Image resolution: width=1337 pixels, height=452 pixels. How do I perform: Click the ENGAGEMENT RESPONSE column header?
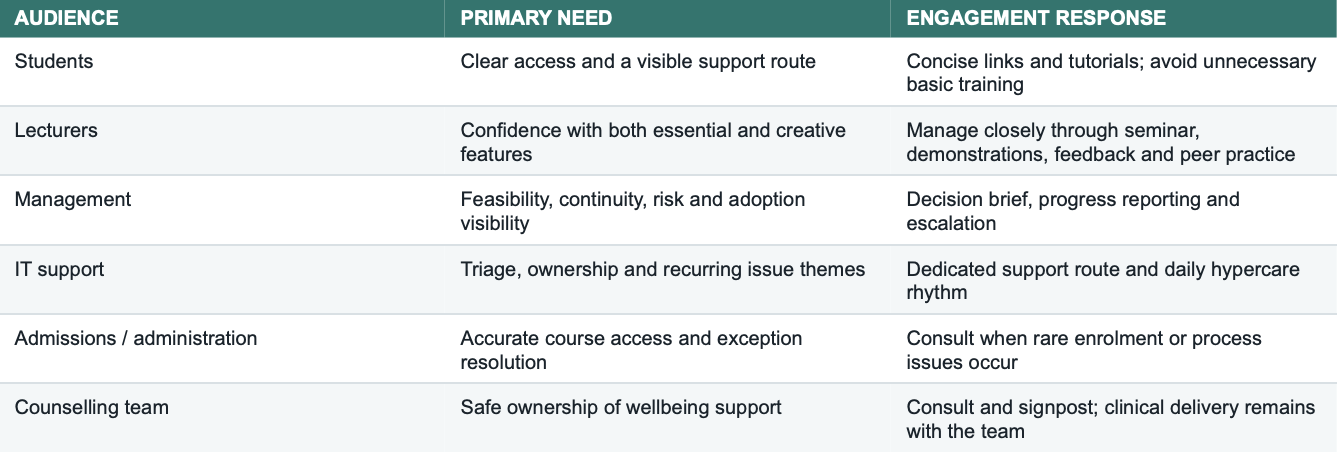(1114, 18)
